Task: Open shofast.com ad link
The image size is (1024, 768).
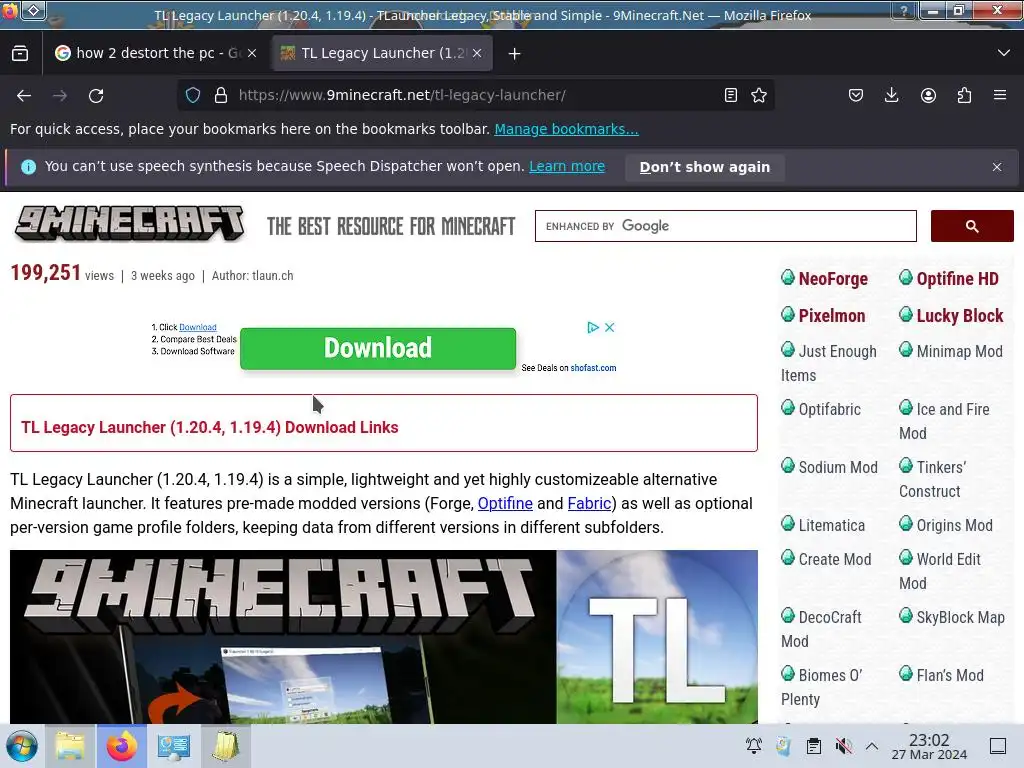Action: [593, 368]
